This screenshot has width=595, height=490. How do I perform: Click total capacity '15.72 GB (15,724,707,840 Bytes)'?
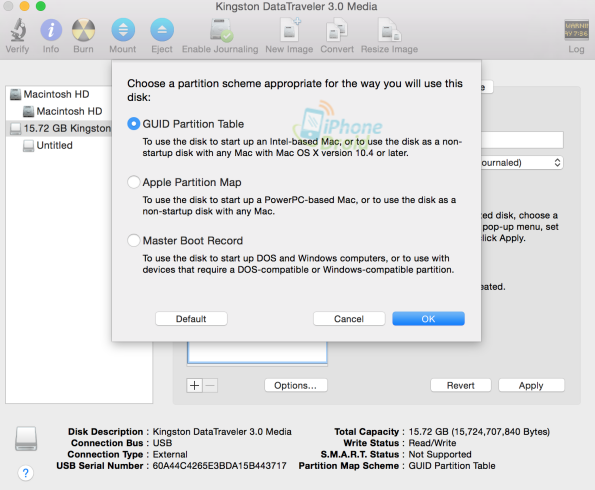click(x=479, y=432)
